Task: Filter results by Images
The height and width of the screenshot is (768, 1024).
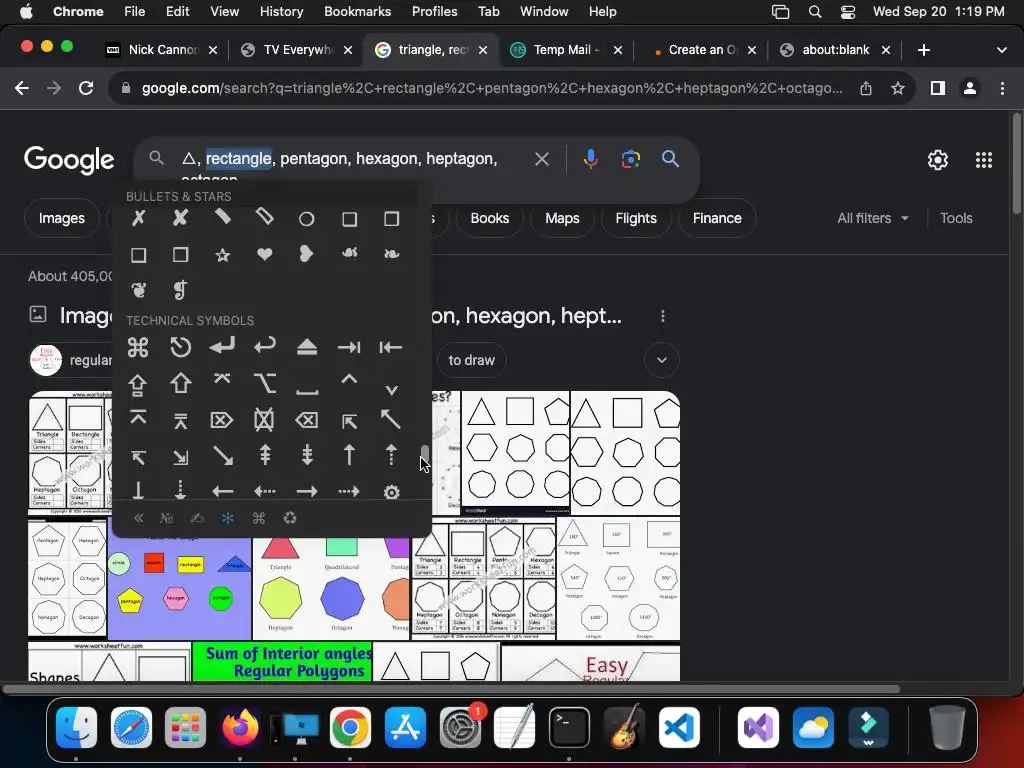Action: [x=61, y=218]
